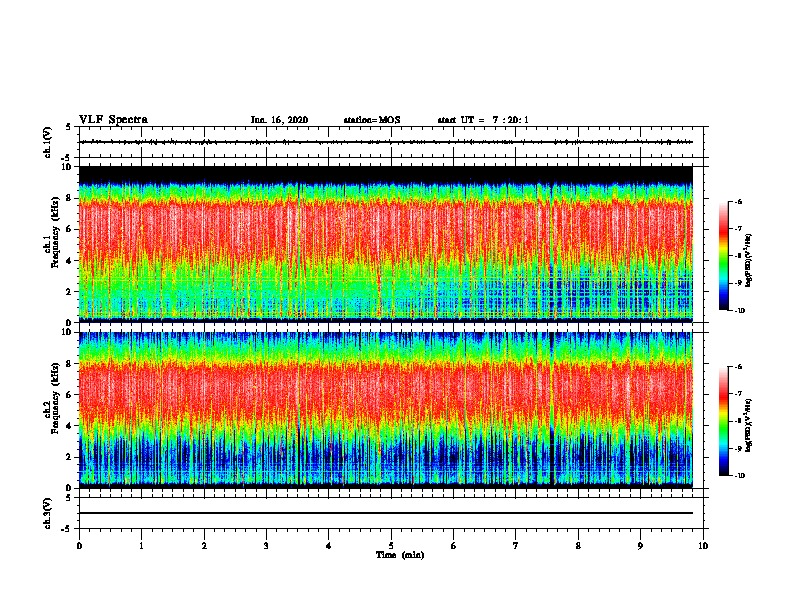The height and width of the screenshot is (612, 792).
Task: Click the "Time (min)" x-axis label
Action: (x=400, y=555)
